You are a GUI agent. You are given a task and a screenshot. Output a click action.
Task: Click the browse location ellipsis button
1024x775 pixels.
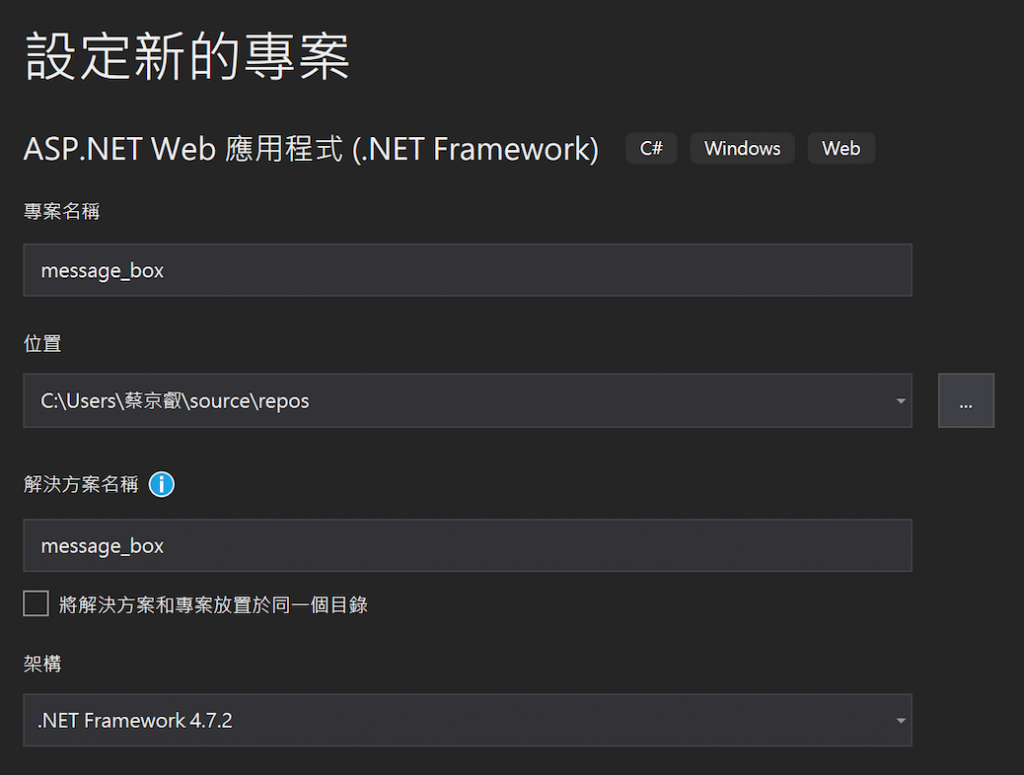(966, 401)
